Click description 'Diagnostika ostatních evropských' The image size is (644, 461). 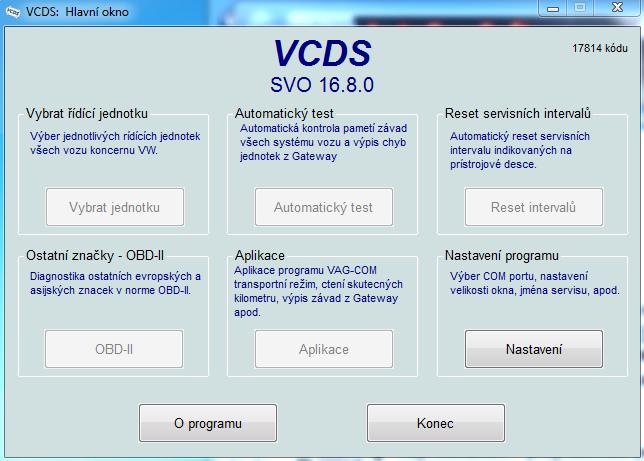115,276
